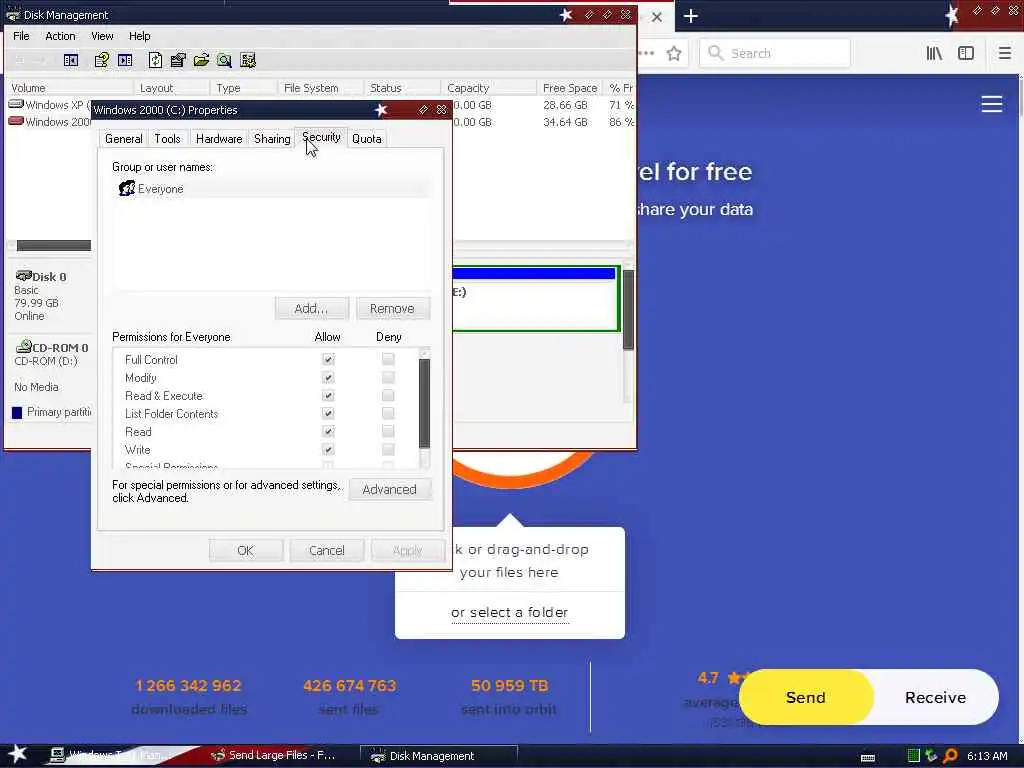
Task: Click the blue Primary partition legend swatch
Action: 17,412
